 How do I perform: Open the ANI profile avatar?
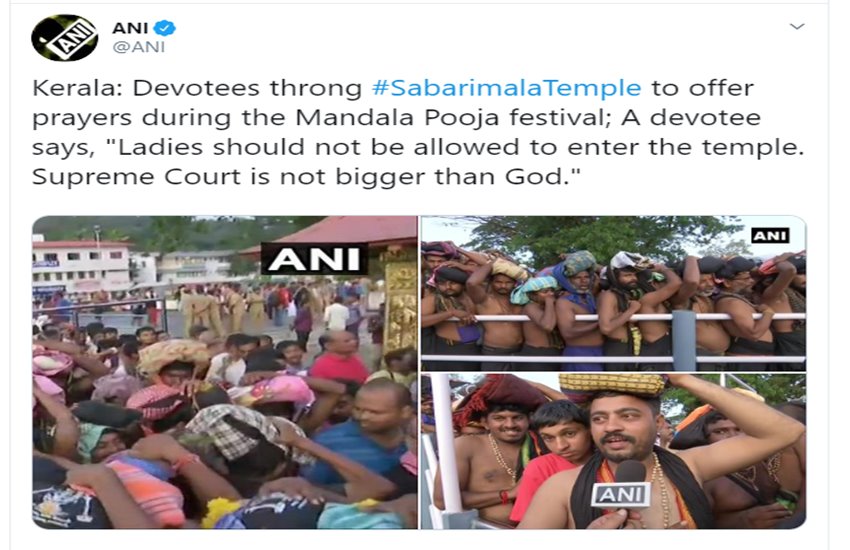click(x=65, y=37)
